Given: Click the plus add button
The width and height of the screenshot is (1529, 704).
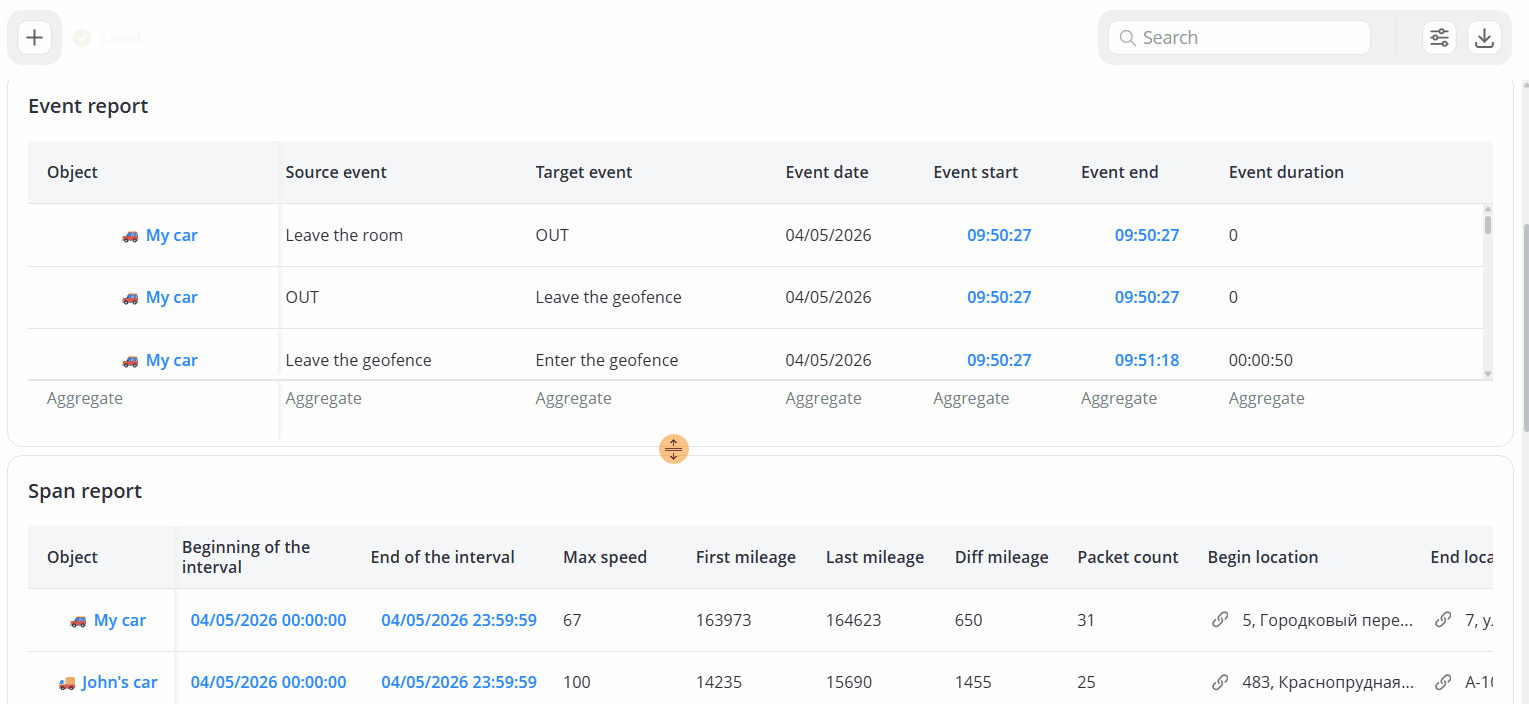Looking at the screenshot, I should tap(35, 38).
